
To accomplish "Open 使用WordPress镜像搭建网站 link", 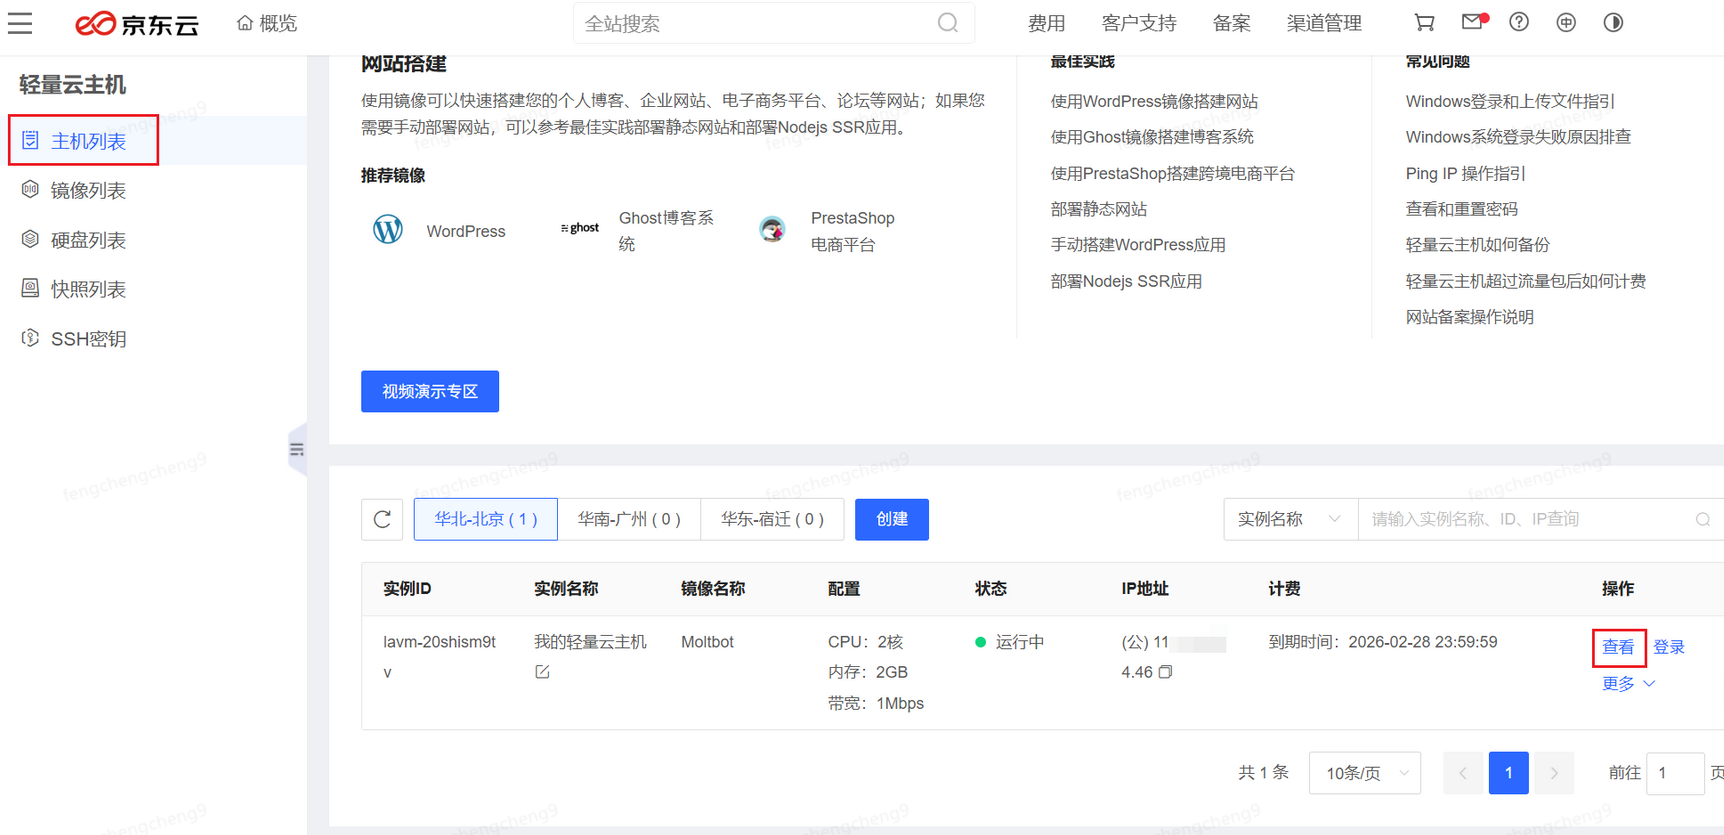I will coord(1154,101).
